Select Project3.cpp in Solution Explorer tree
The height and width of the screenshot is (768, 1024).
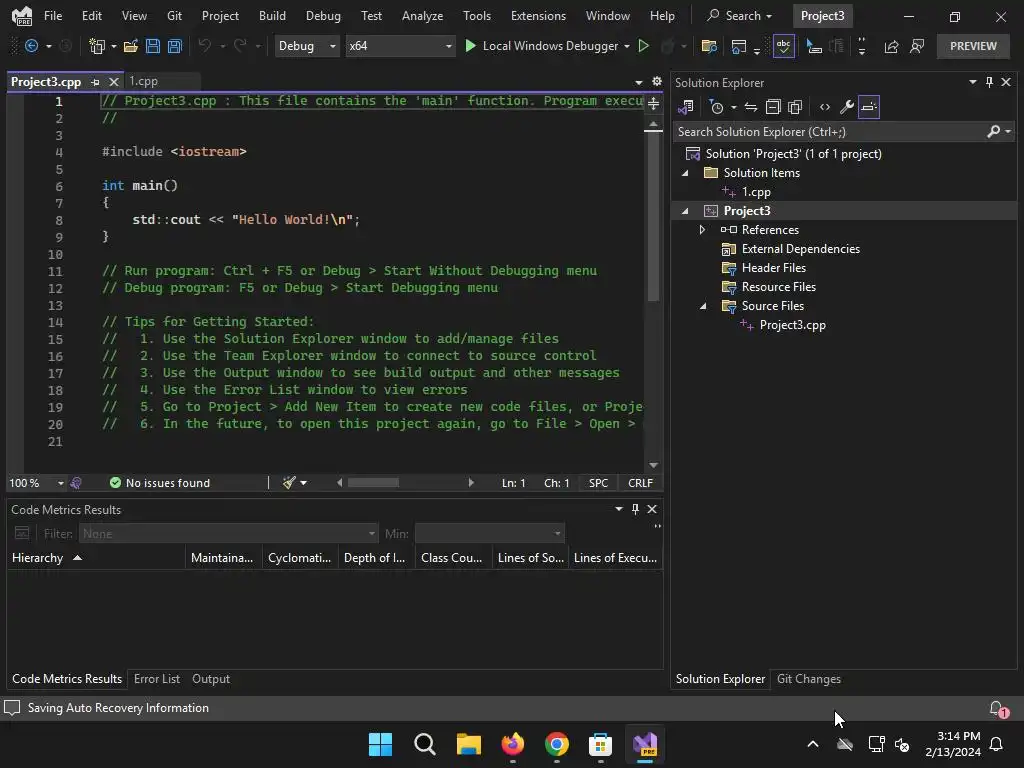point(792,325)
